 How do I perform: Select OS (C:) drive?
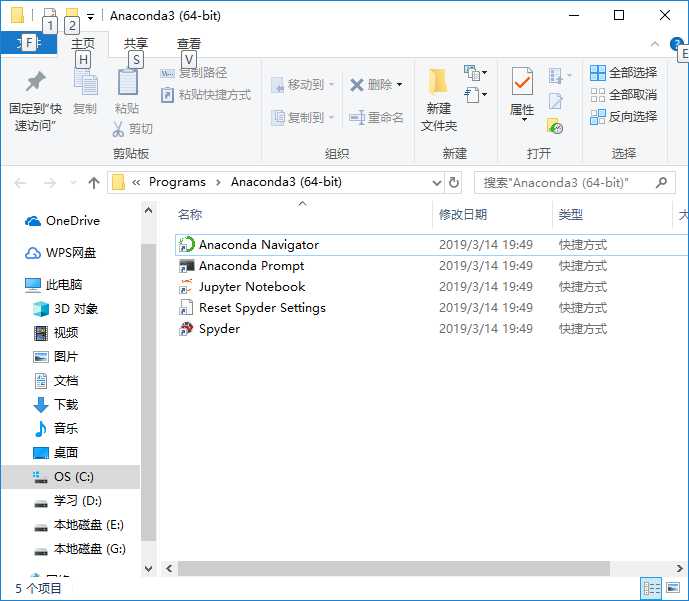[x=71, y=477]
